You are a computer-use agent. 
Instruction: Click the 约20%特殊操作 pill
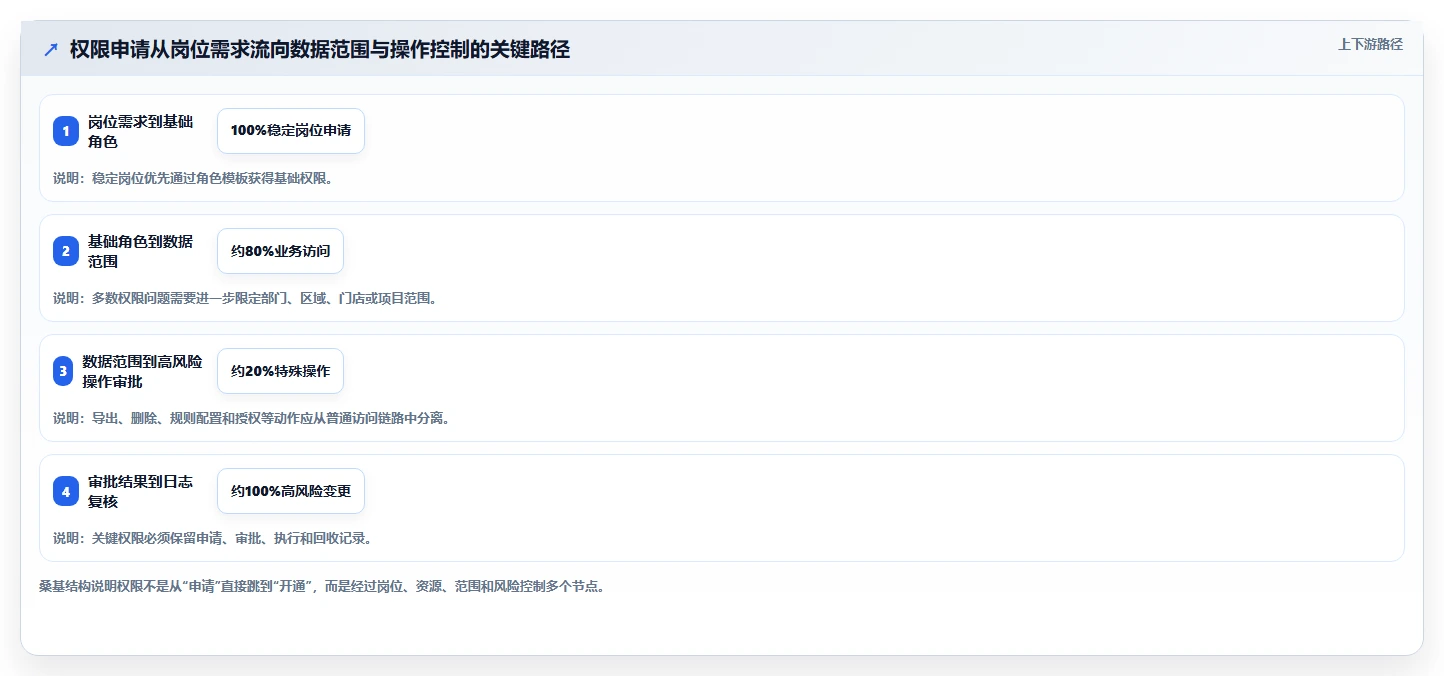(280, 371)
